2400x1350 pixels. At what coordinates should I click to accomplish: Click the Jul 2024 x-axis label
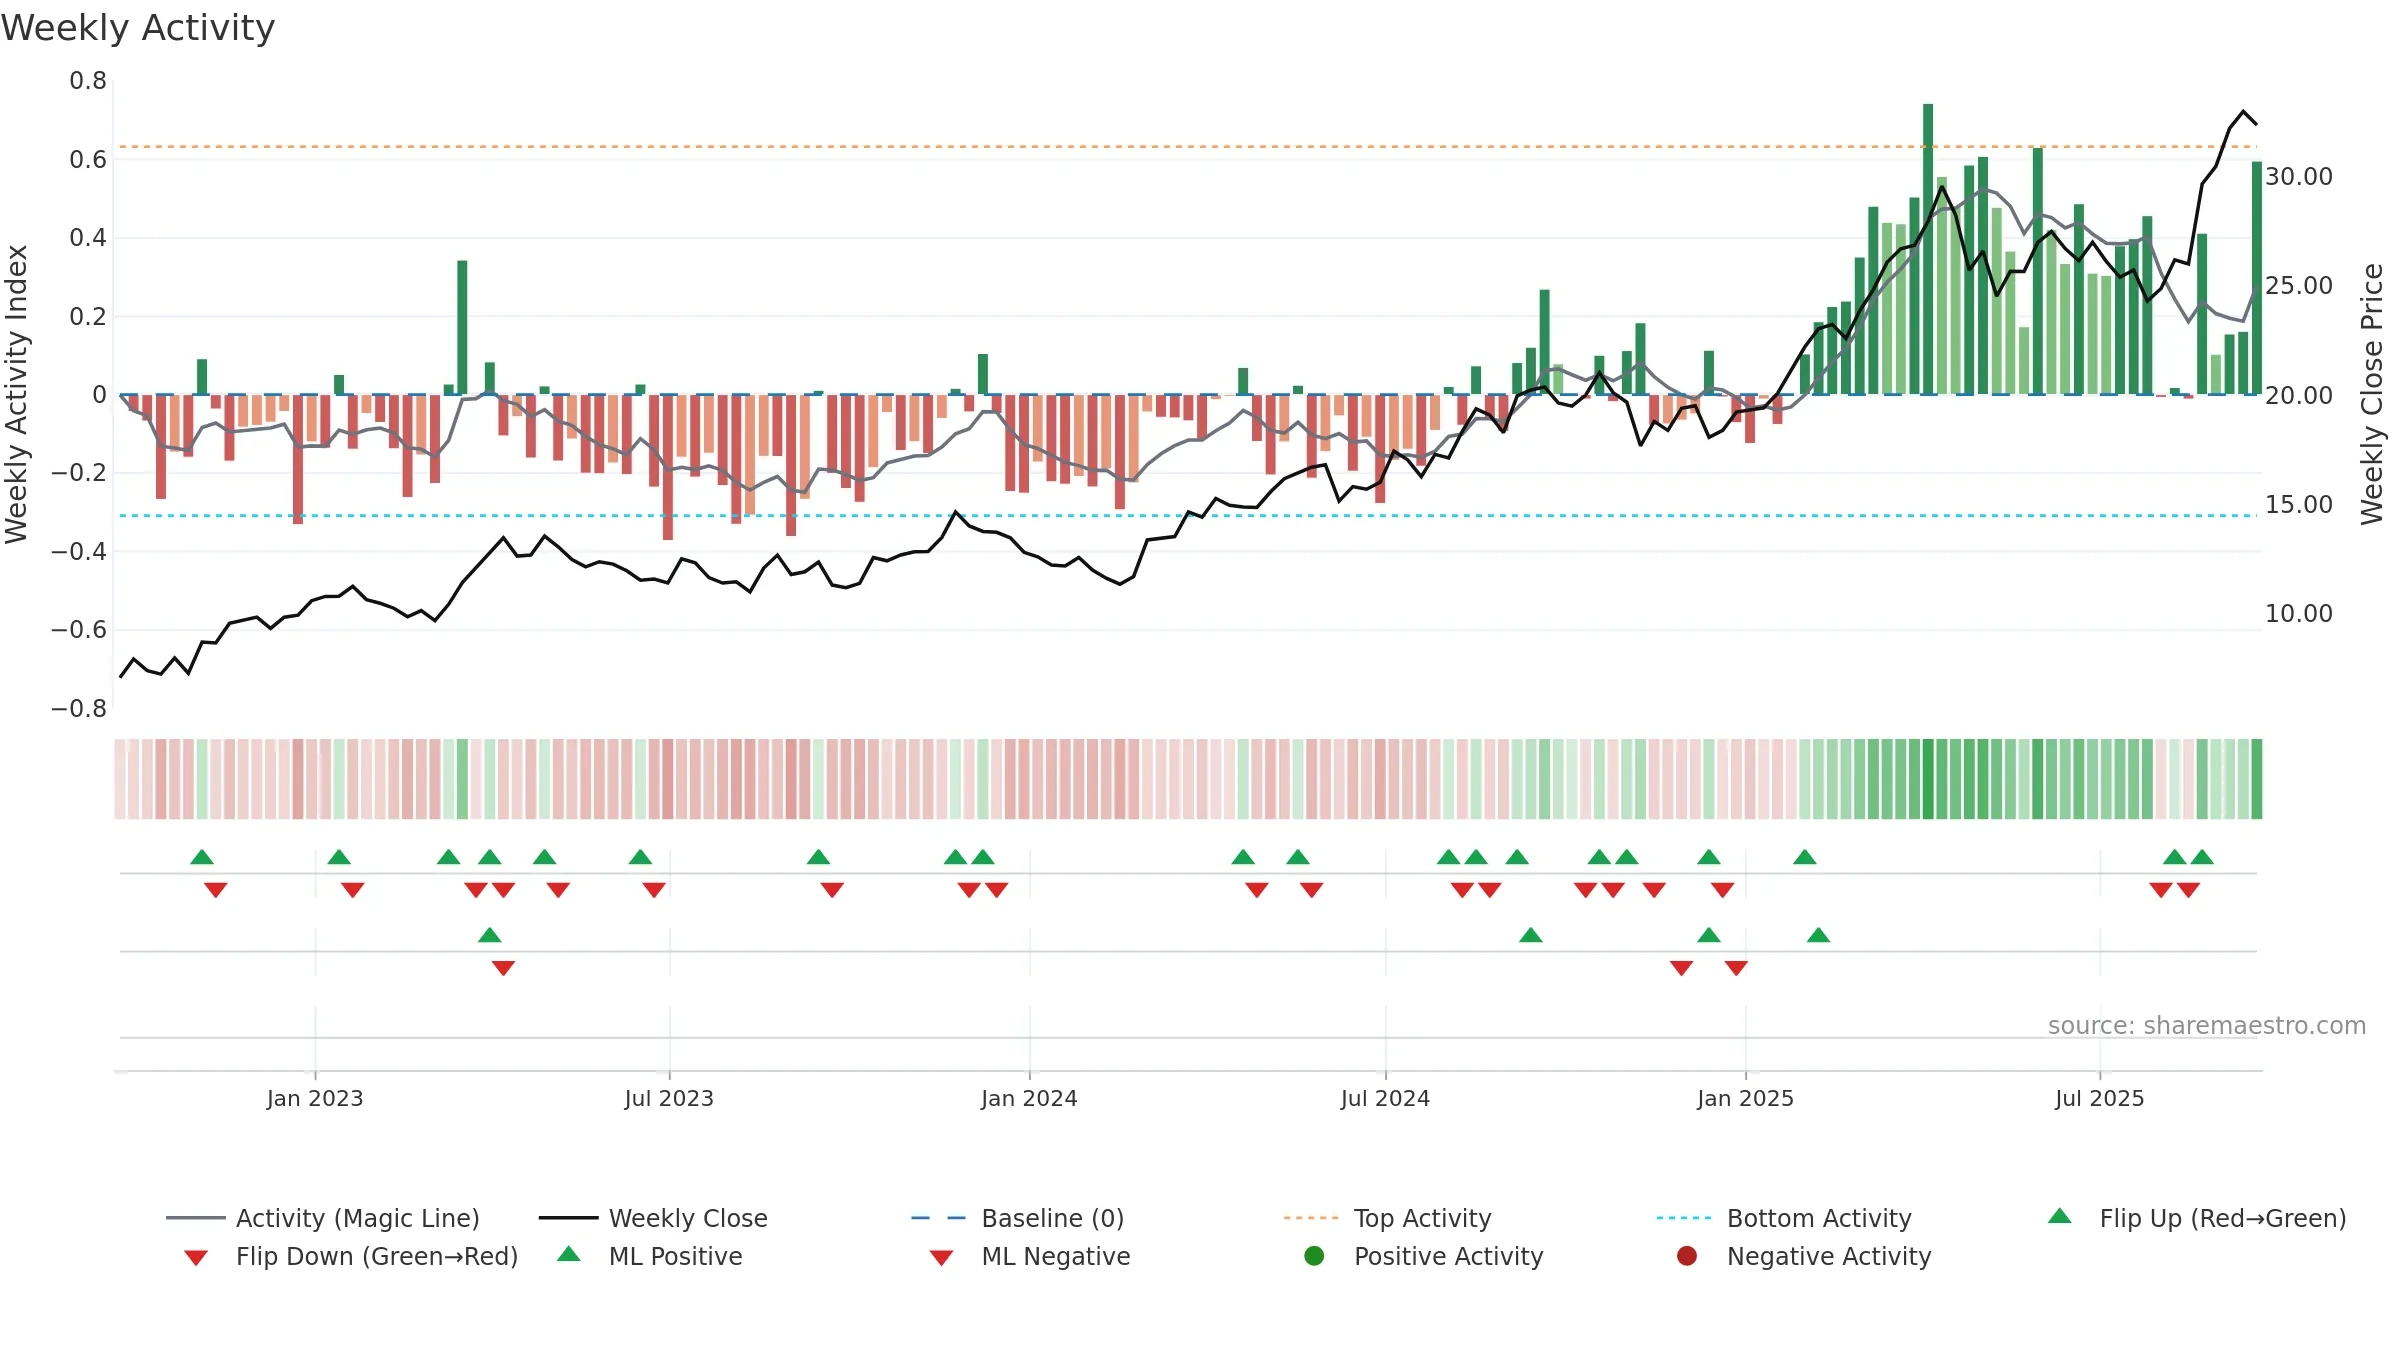pyautogui.click(x=1385, y=1098)
